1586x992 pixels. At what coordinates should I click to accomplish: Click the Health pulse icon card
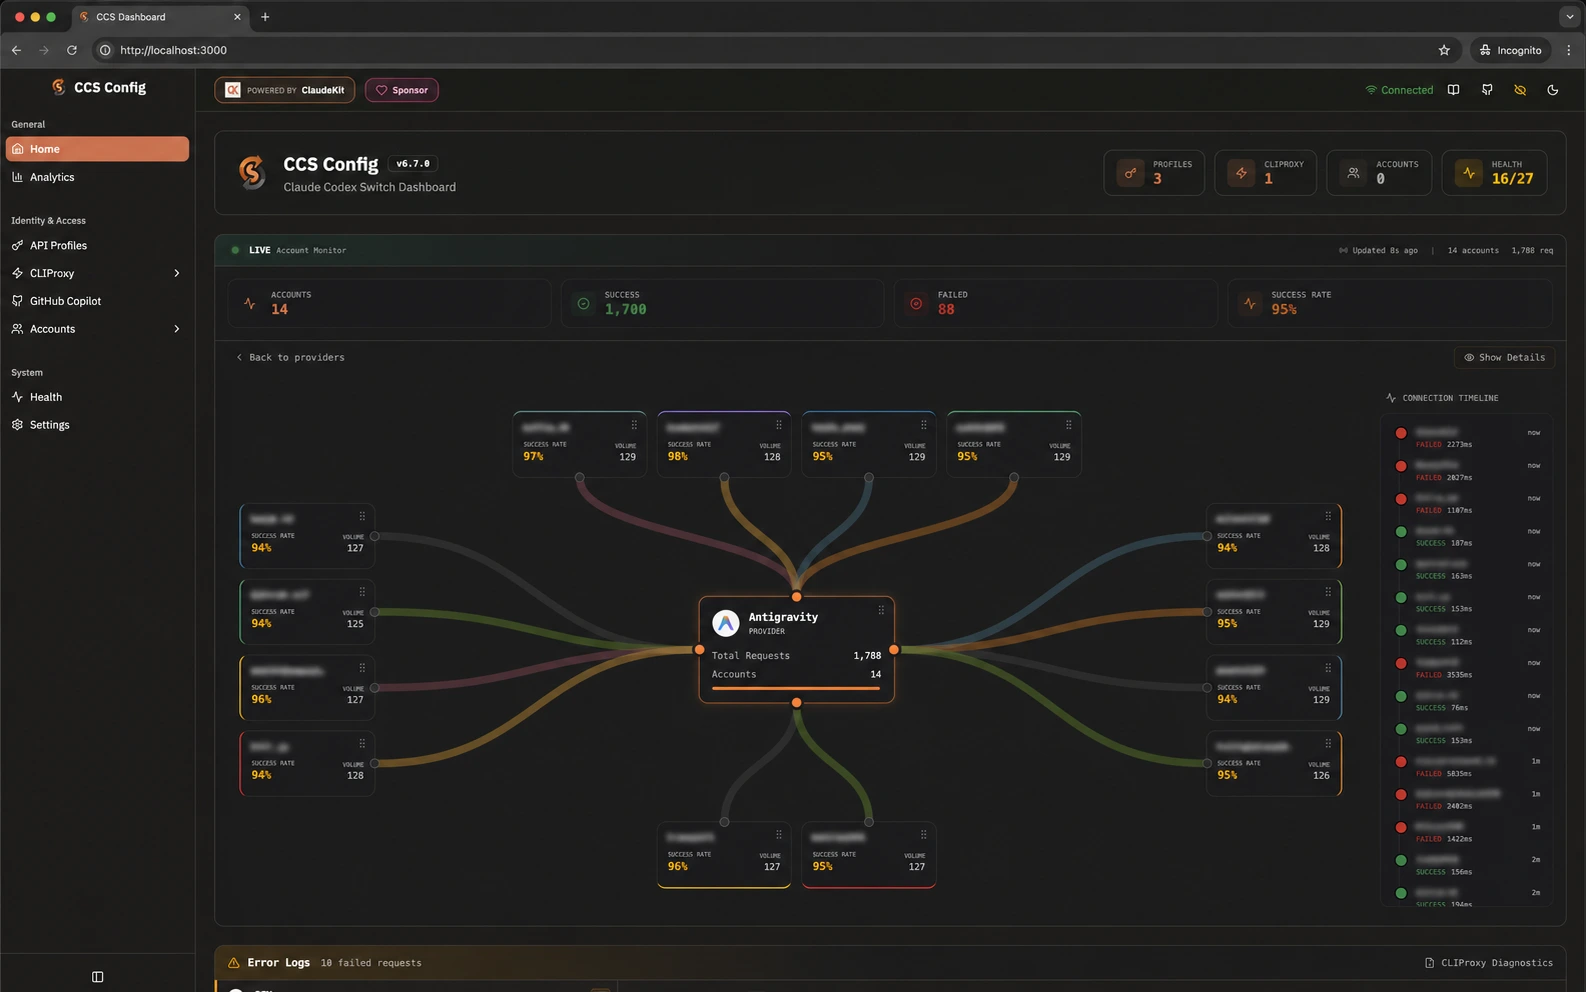(1494, 173)
